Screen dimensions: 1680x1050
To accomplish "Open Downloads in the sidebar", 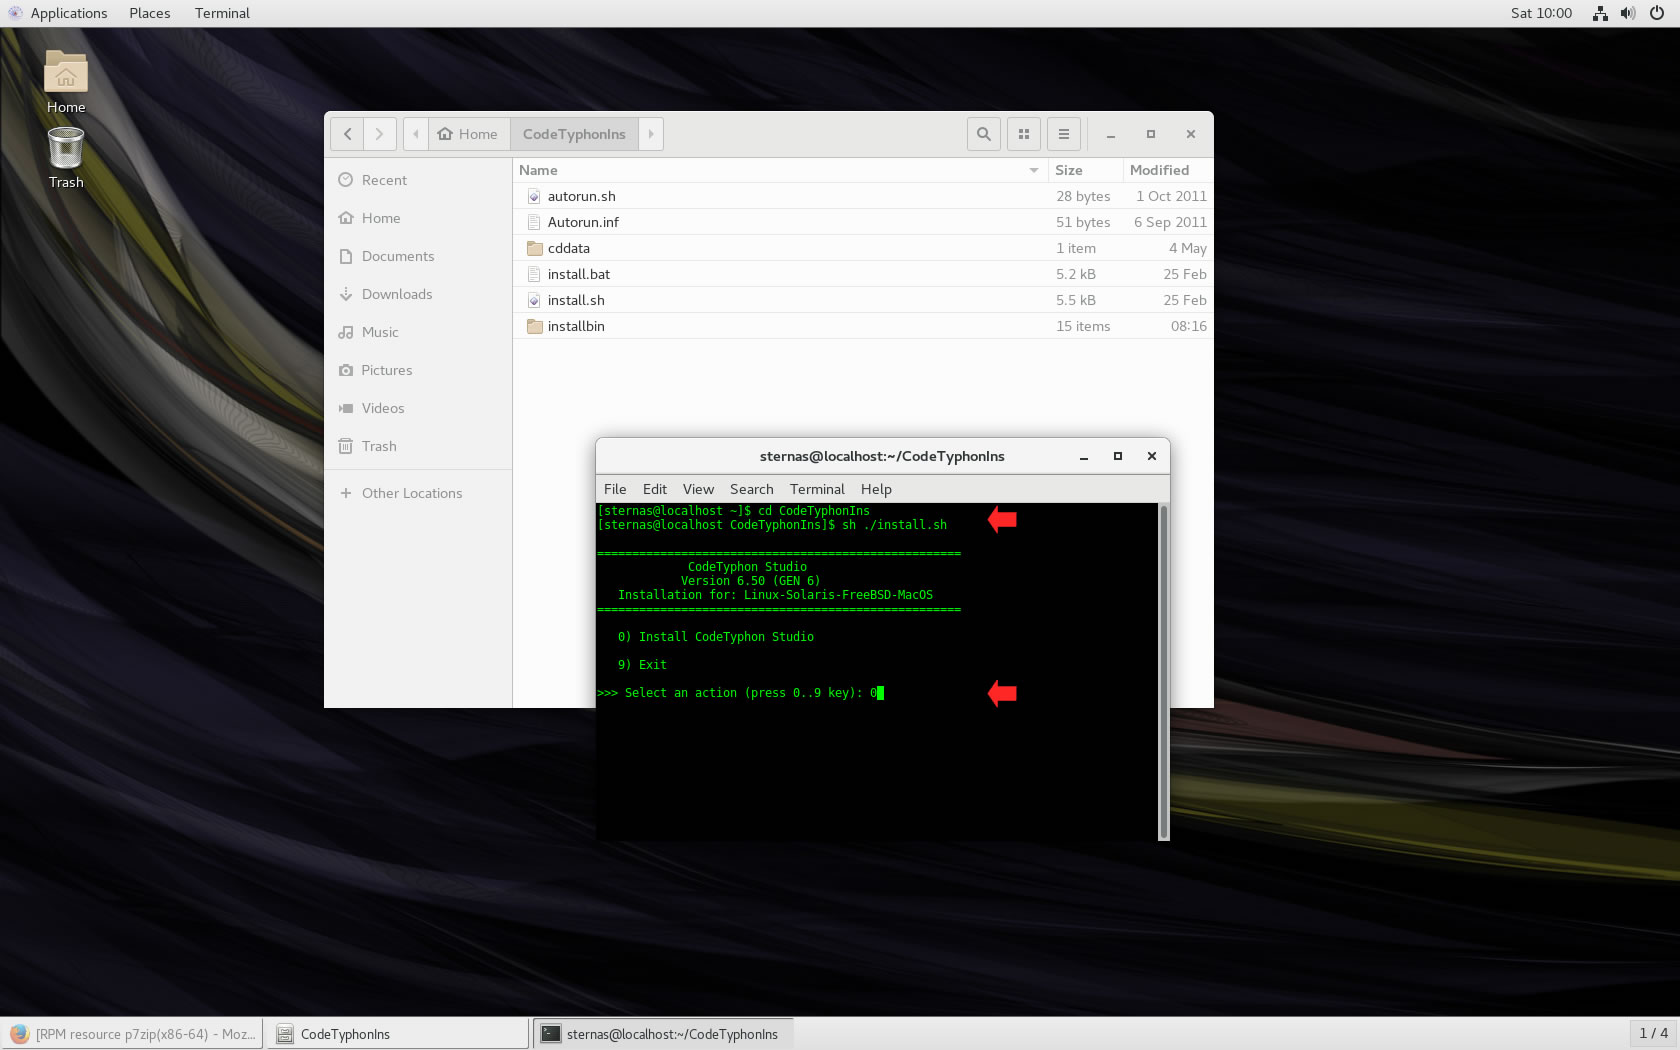I will [x=418, y=294].
